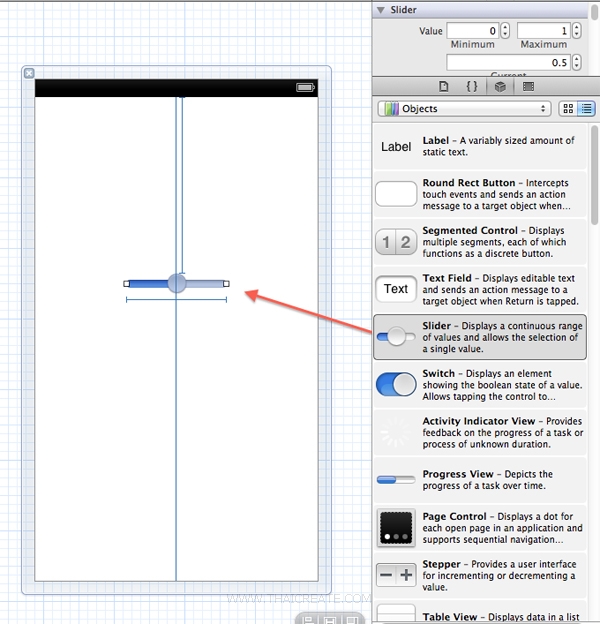
Task: Click the Page Control description text
Action: [502, 528]
